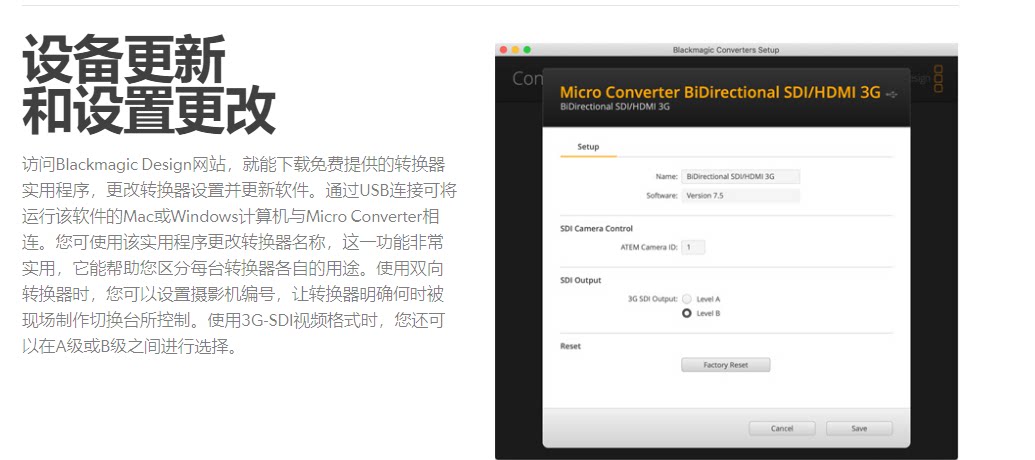1035x460 pixels.
Task: Click the 设备更新 heading text
Action: (x=123, y=58)
